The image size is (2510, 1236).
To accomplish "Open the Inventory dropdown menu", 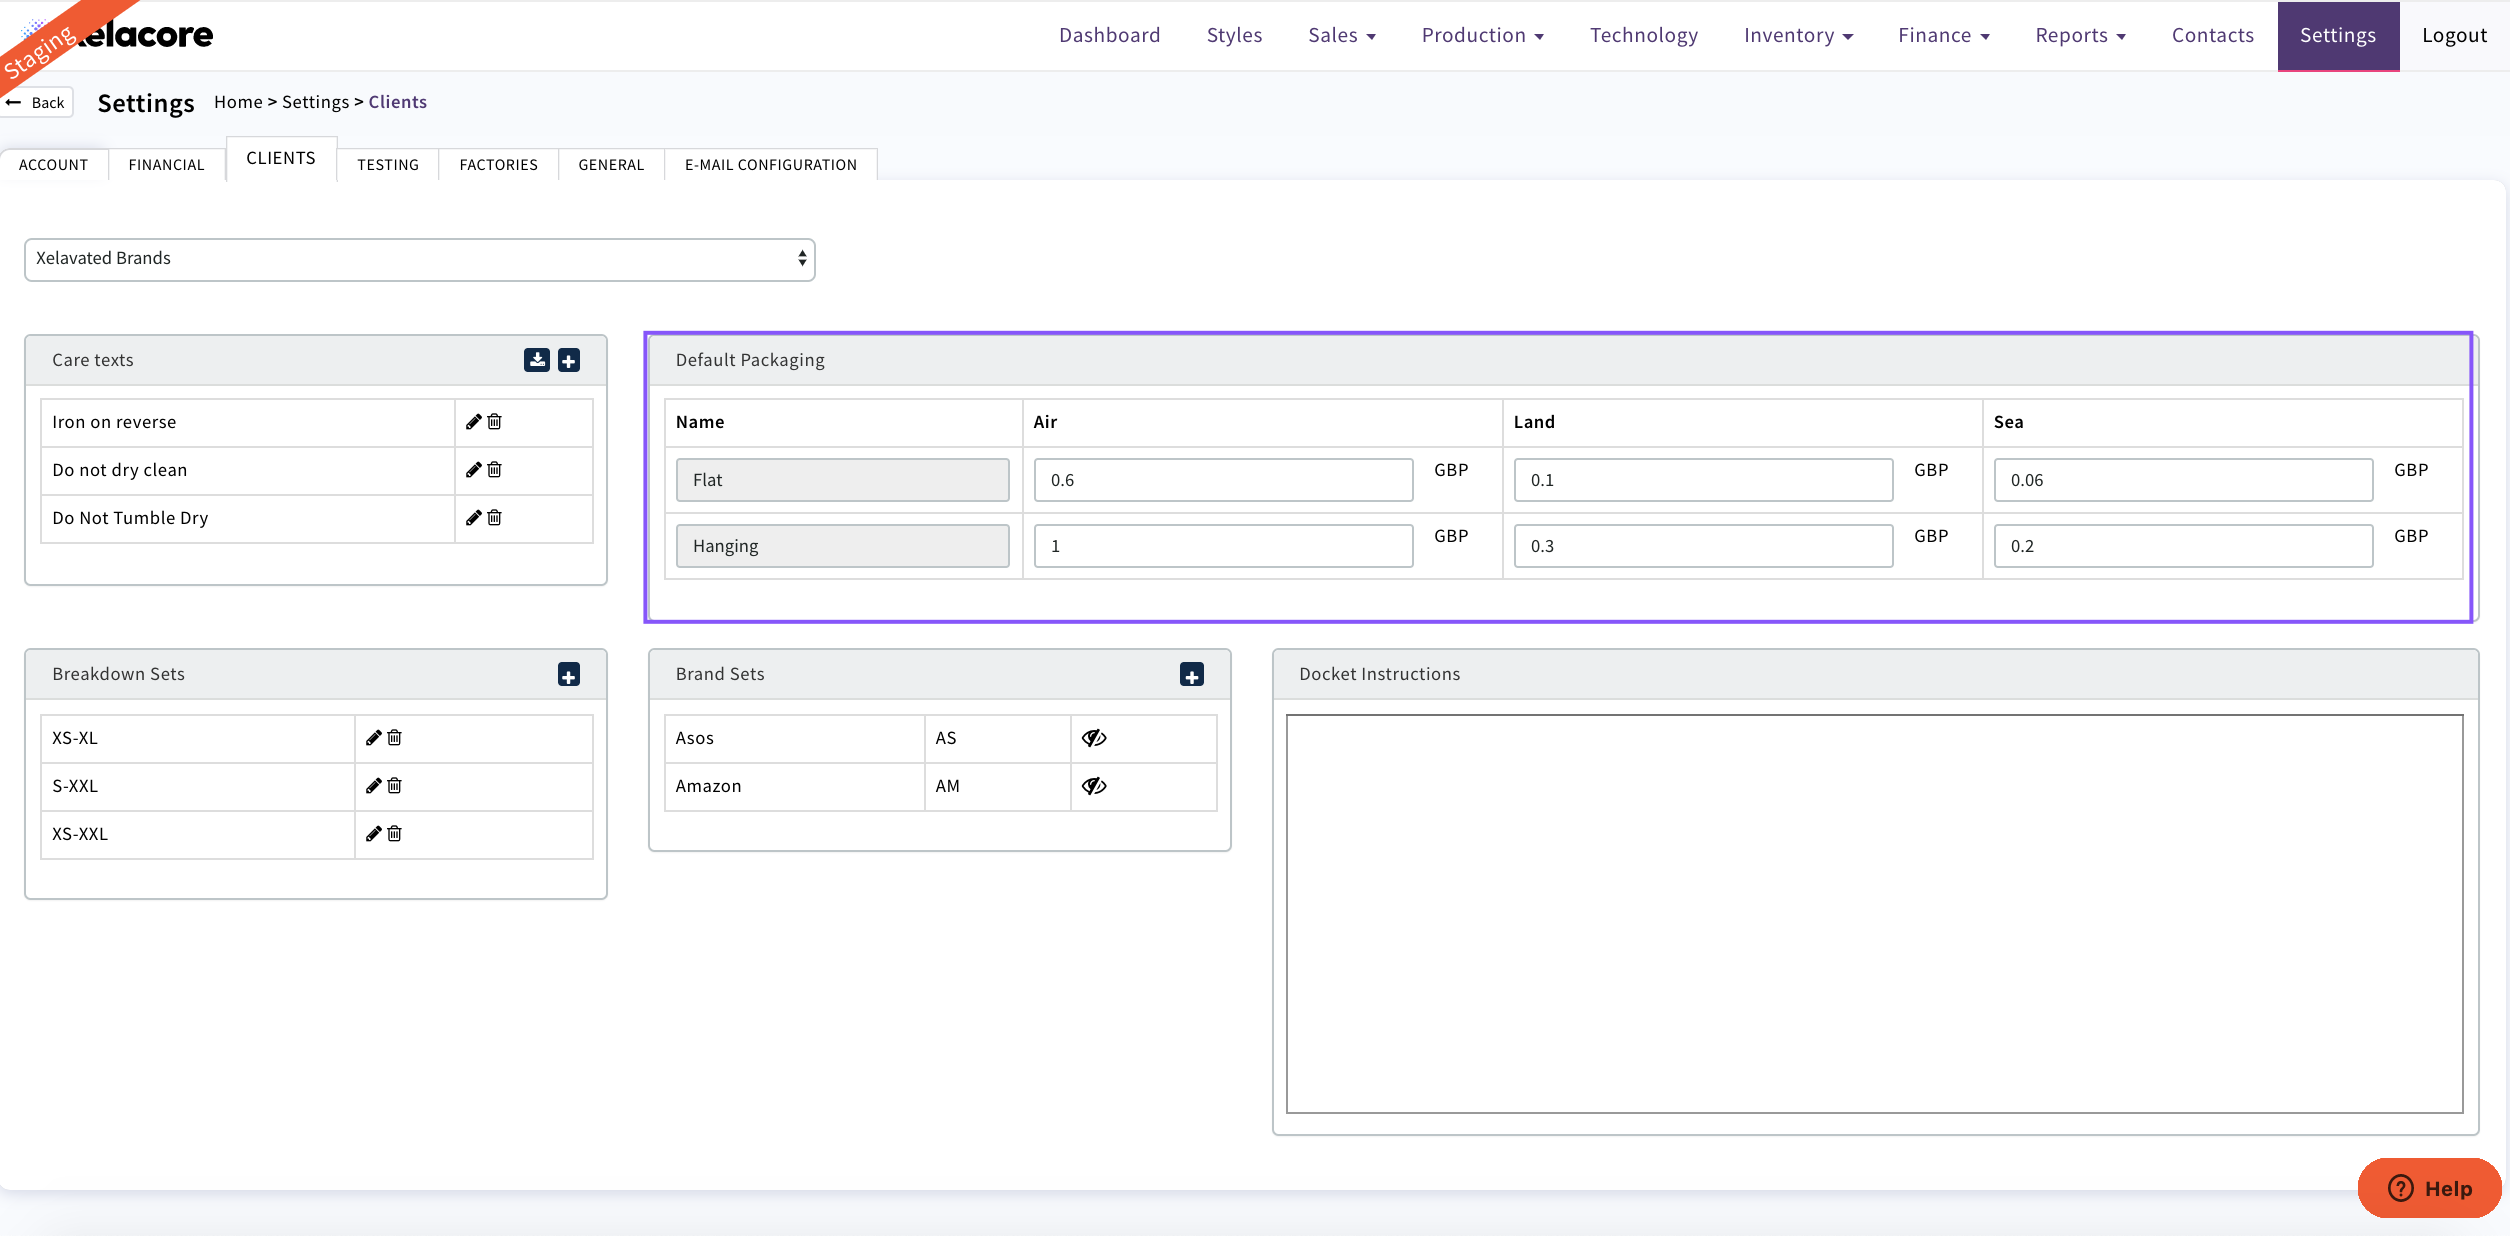I will [x=1798, y=35].
